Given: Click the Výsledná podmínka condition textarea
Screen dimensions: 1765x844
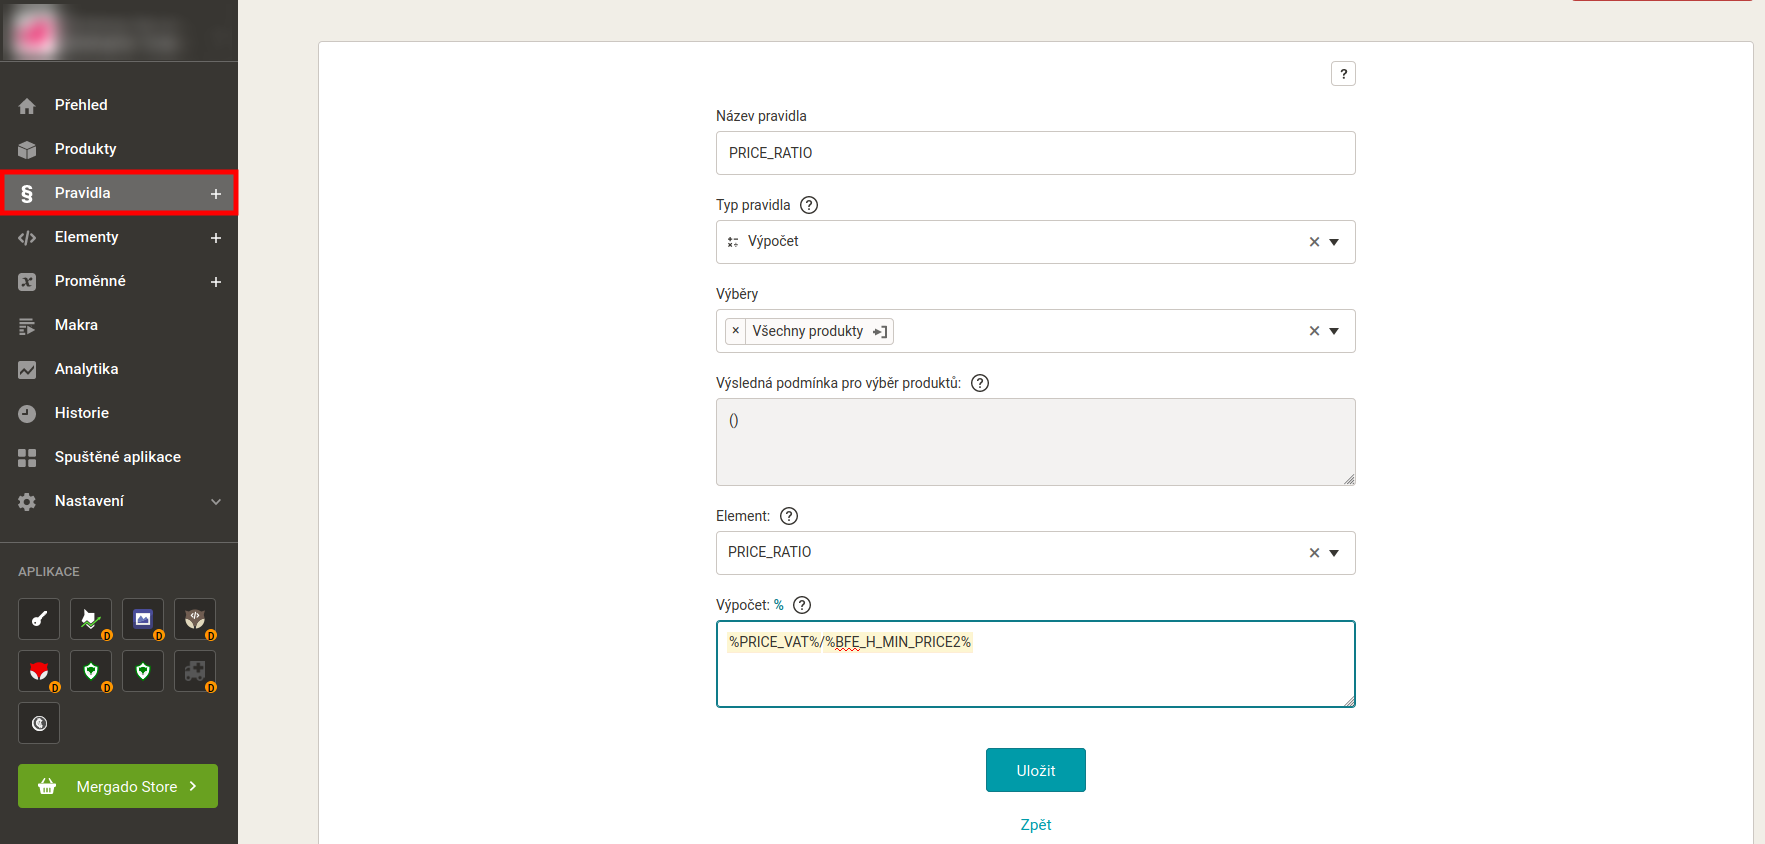Looking at the screenshot, I should pos(1036,442).
